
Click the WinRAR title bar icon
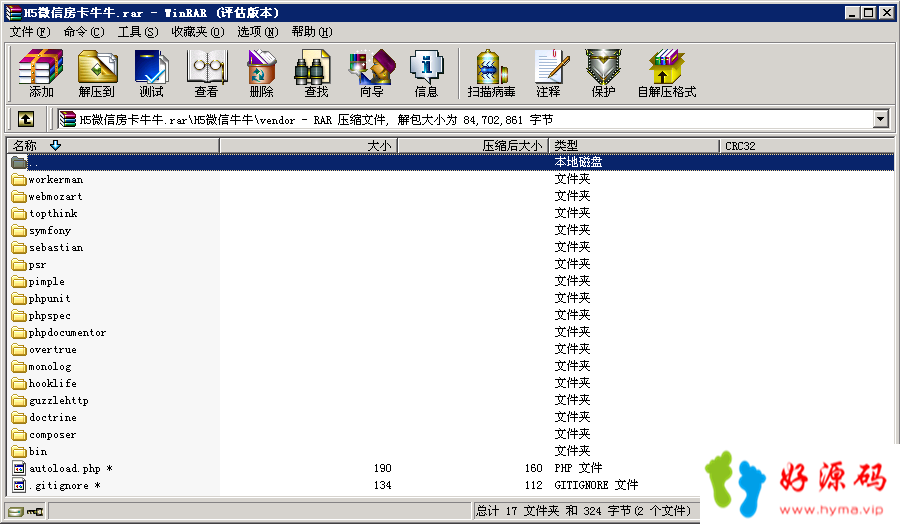click(x=13, y=13)
